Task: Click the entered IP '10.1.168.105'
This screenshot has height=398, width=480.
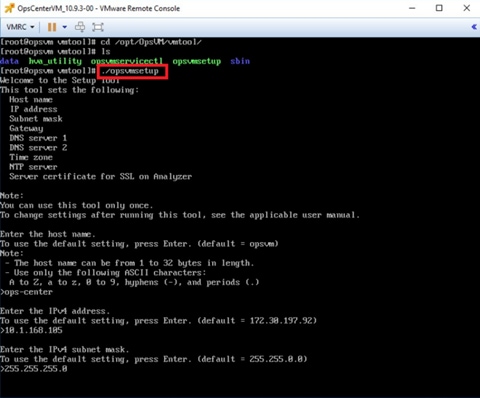Action: click(33, 330)
